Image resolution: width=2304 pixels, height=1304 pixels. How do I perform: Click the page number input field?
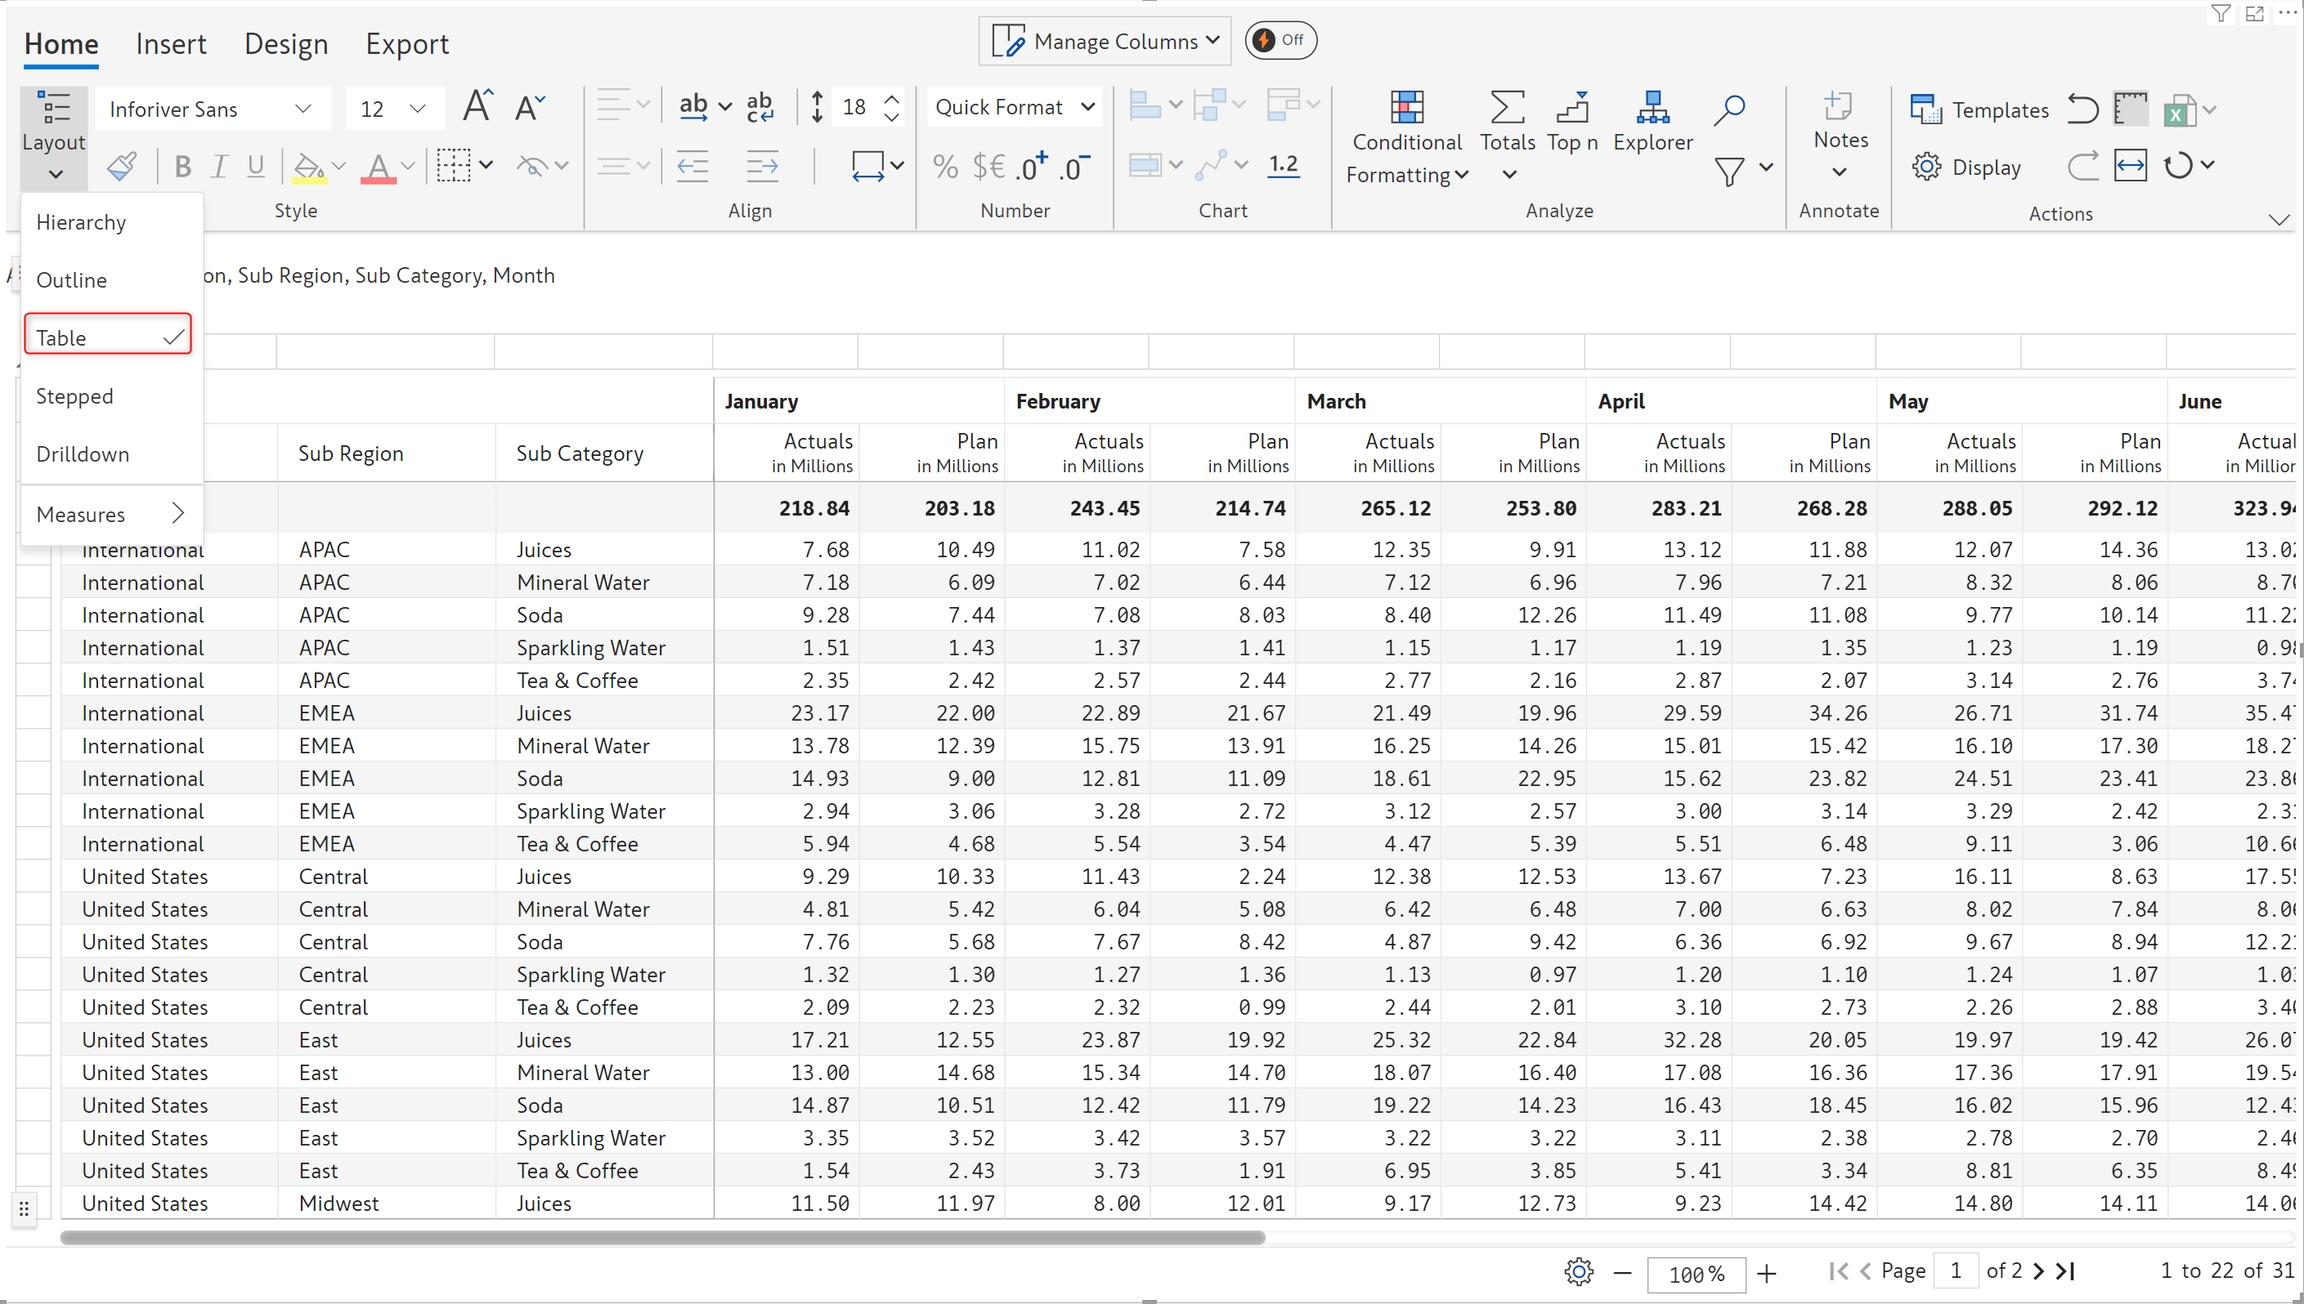tap(1955, 1271)
